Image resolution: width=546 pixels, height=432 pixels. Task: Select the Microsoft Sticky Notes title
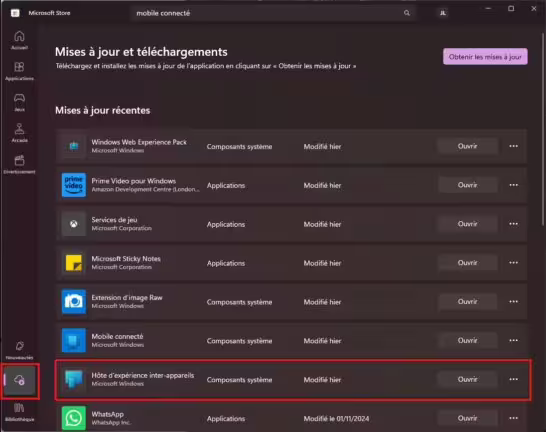click(x=126, y=259)
